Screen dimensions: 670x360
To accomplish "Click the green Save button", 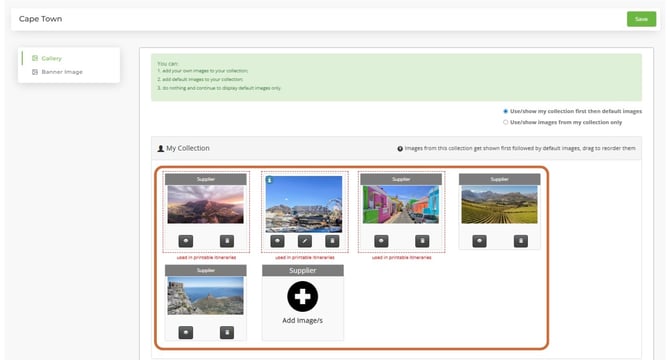I will (x=641, y=19).
